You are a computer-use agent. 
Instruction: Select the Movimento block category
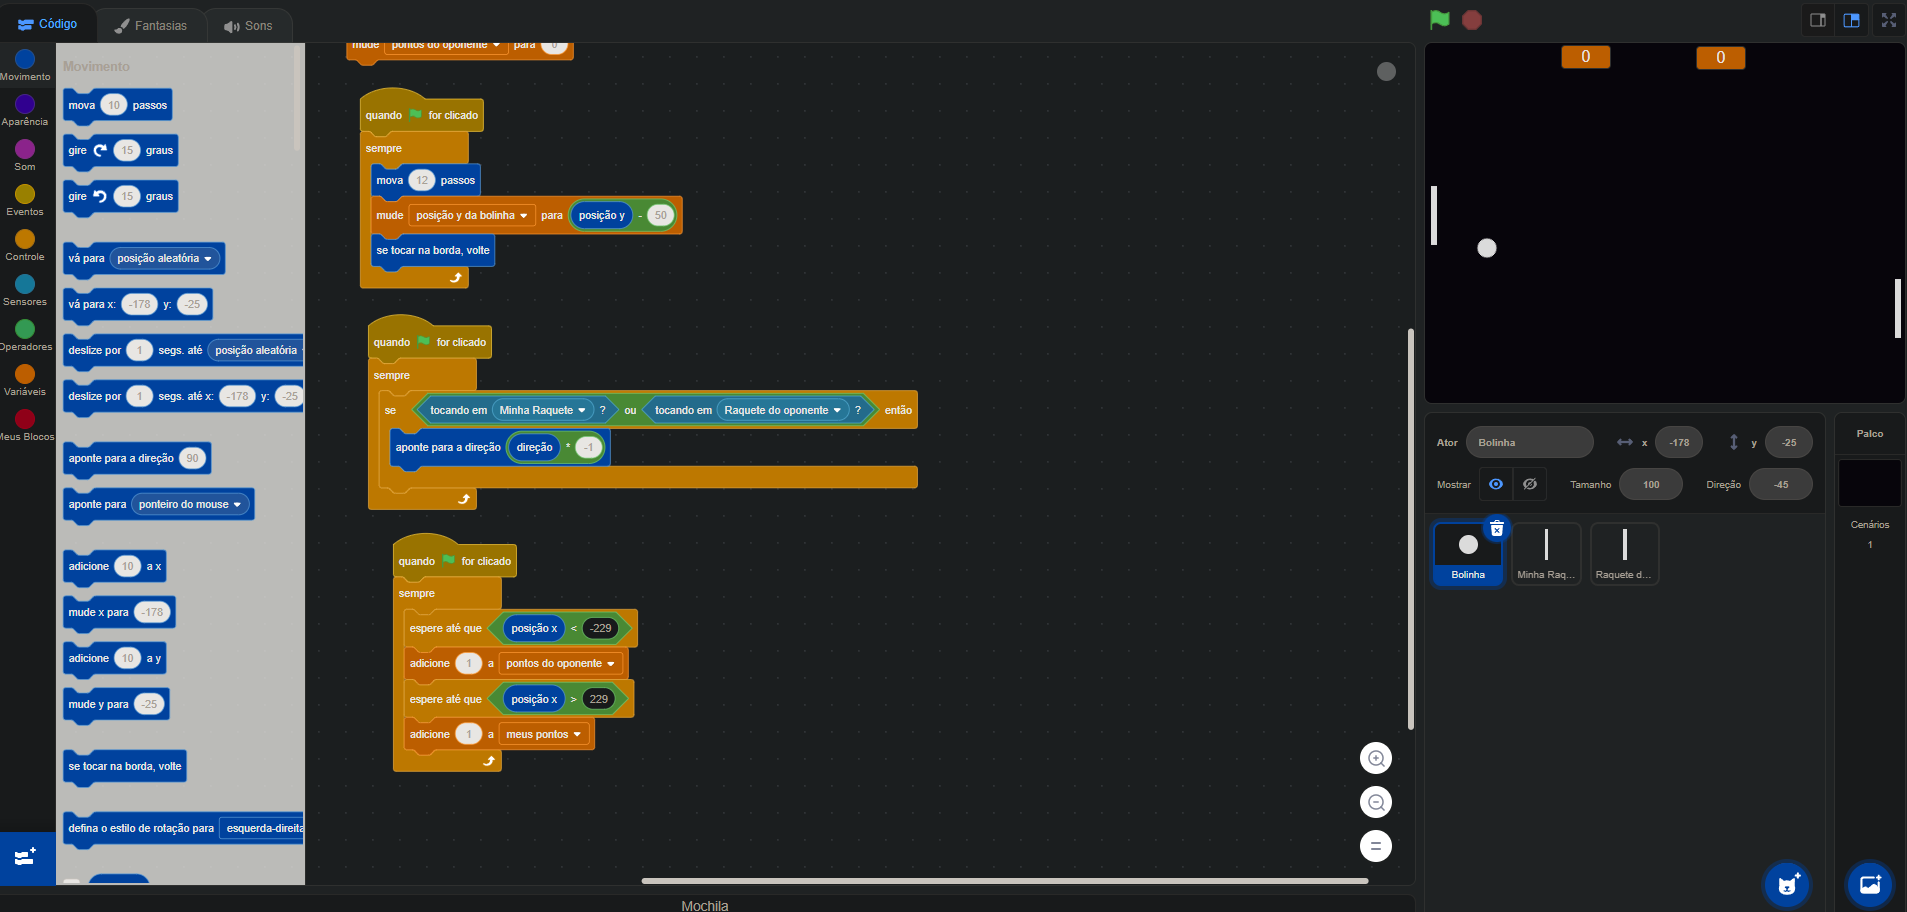pyautogui.click(x=25, y=65)
